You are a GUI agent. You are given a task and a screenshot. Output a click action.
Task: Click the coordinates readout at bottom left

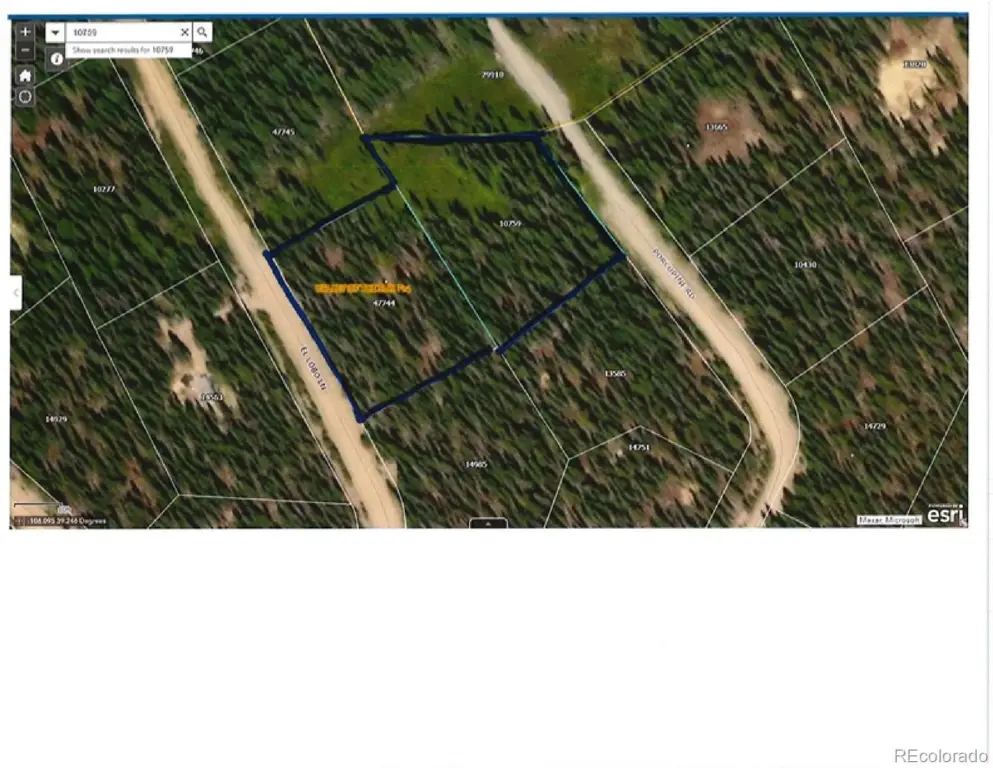click(x=62, y=521)
